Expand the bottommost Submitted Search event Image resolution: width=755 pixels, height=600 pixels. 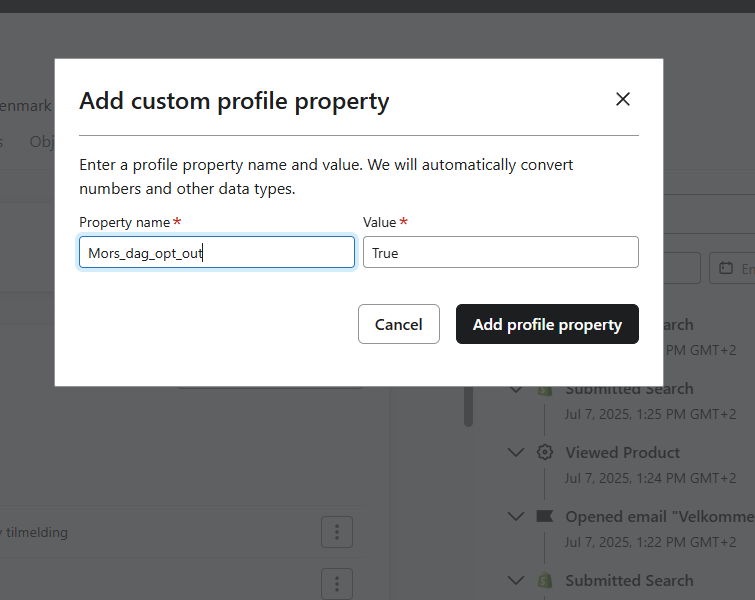tap(516, 580)
